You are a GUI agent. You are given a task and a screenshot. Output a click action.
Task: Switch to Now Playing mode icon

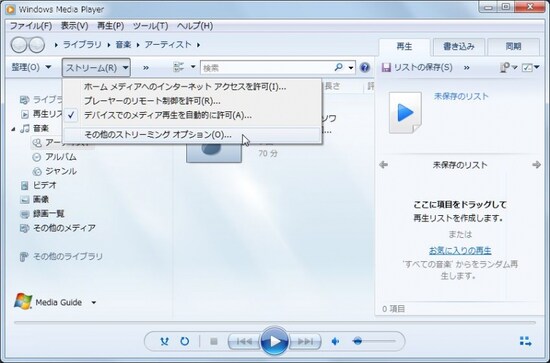point(525,341)
